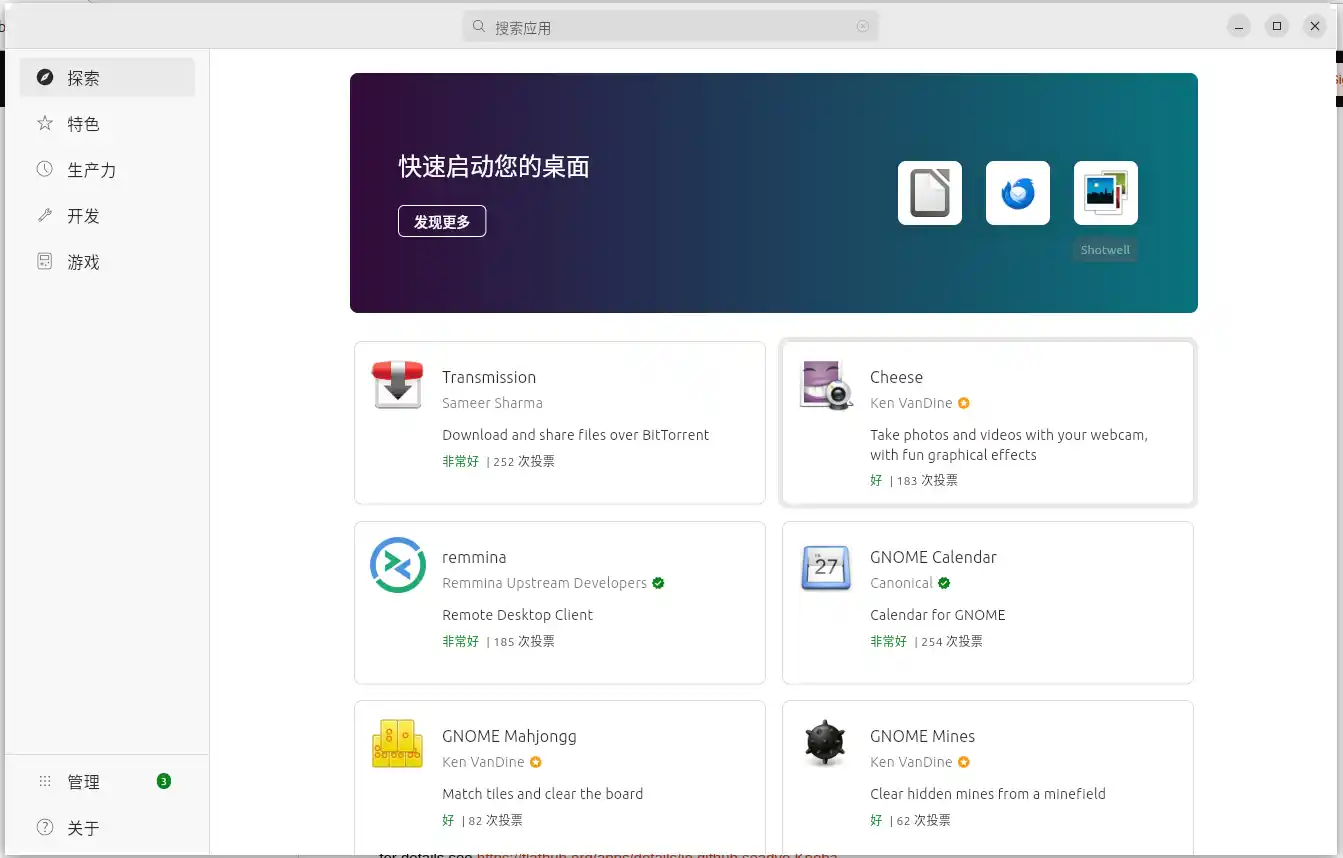Clear the search field with the X icon
The width and height of the screenshot is (1343, 858).
pos(863,27)
